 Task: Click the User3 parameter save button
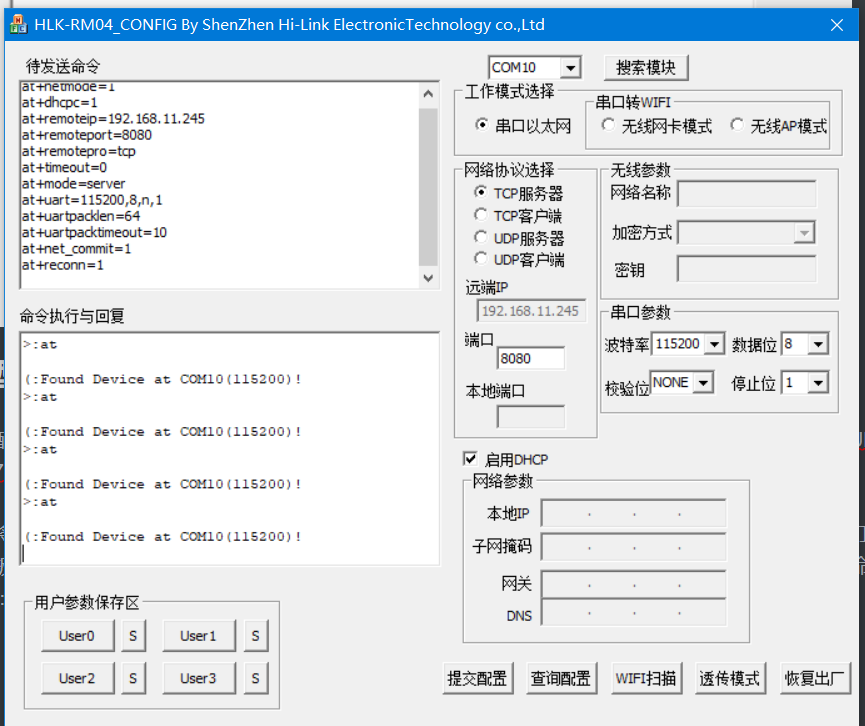pyautogui.click(x=199, y=677)
